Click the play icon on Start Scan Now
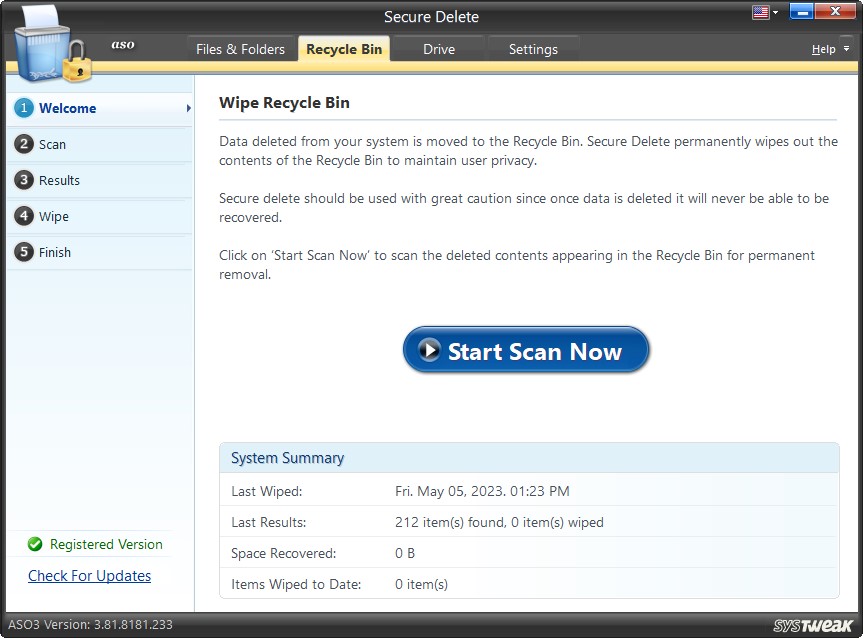This screenshot has height=639, width=864. 430,351
